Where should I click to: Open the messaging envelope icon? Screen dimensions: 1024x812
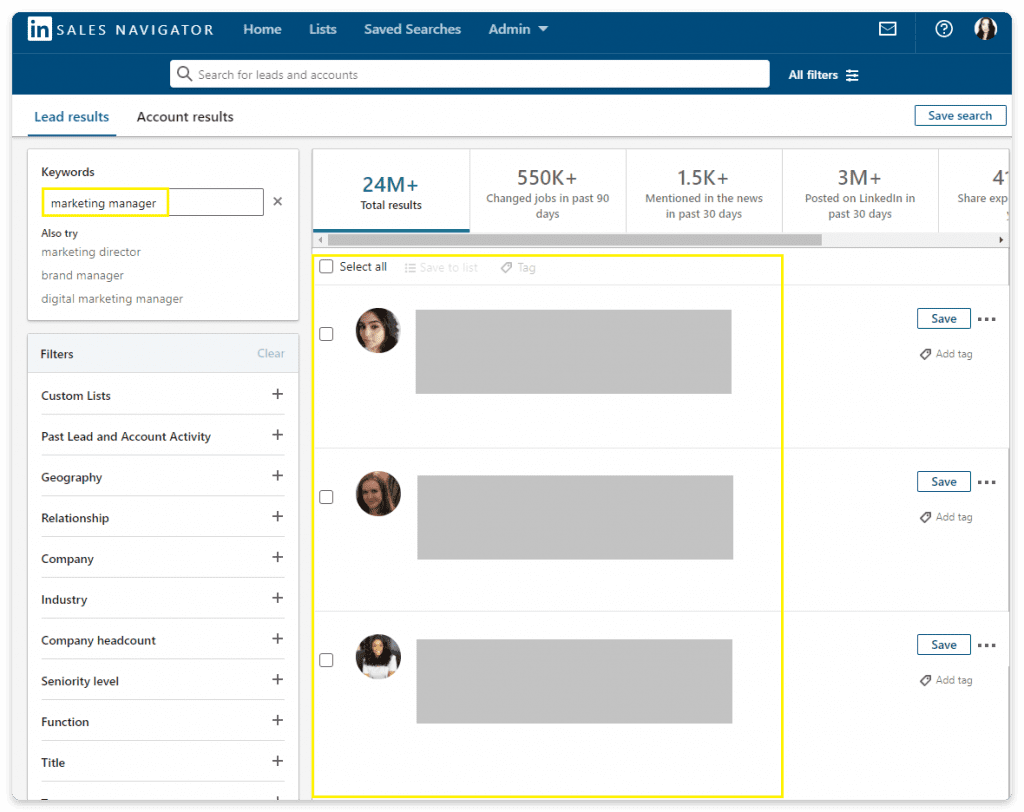(x=888, y=28)
